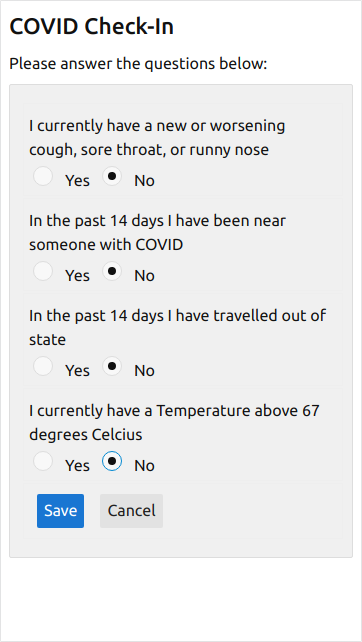Click the Yes label text under cough question
The width and height of the screenshot is (362, 642).
tap(77, 181)
